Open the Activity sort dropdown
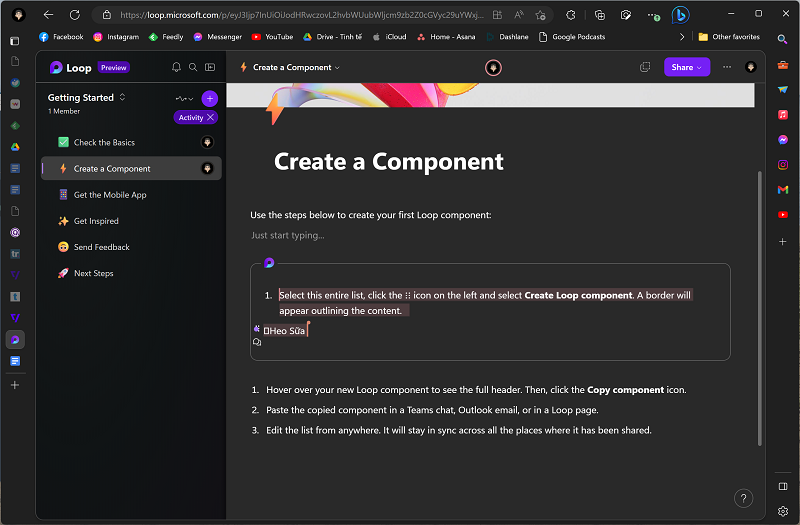Screen dimensions: 800x525 pos(184,99)
